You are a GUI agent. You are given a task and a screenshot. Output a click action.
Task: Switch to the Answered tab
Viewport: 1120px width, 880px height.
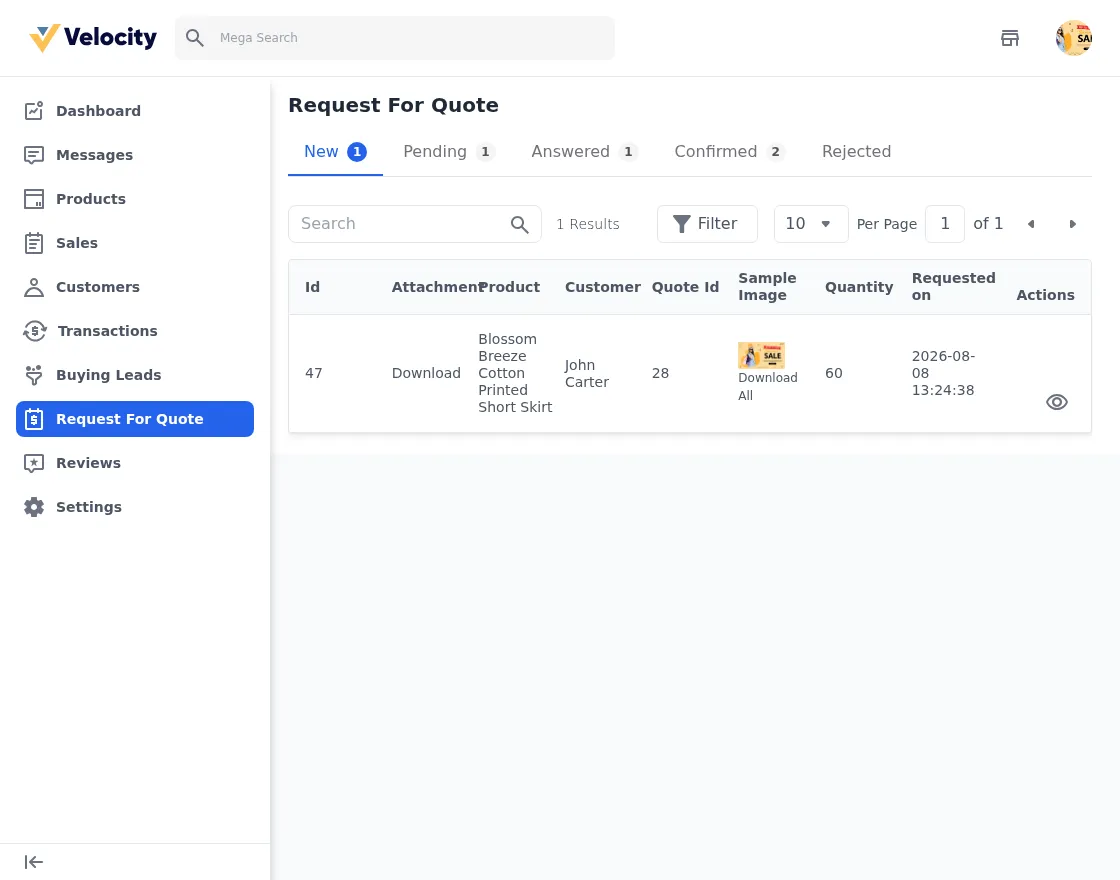coord(584,152)
